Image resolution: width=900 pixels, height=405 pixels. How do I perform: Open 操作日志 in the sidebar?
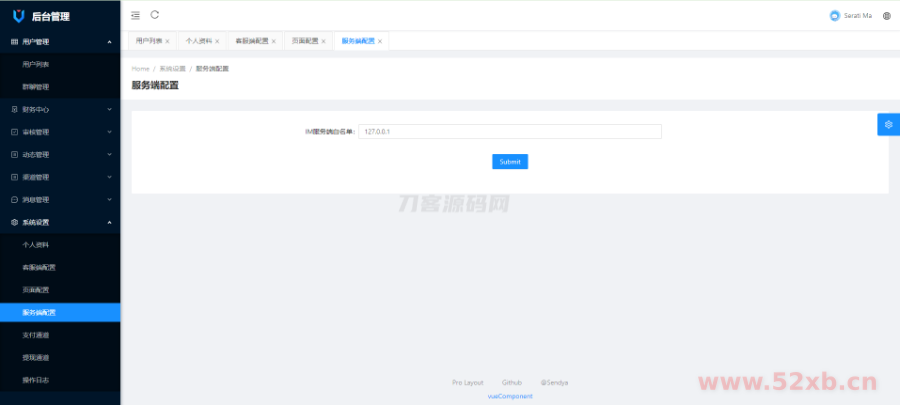click(36, 380)
